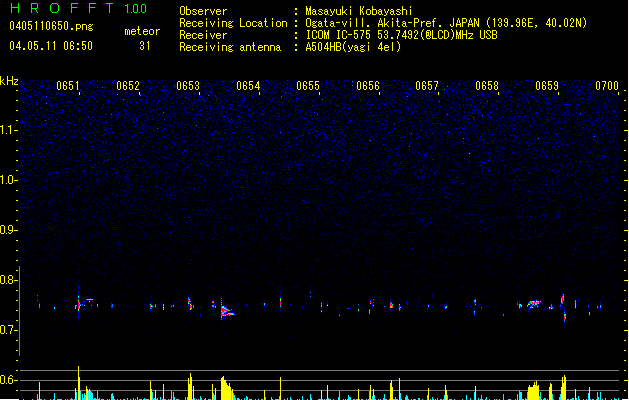Click the 0653 time marker

[188, 86]
